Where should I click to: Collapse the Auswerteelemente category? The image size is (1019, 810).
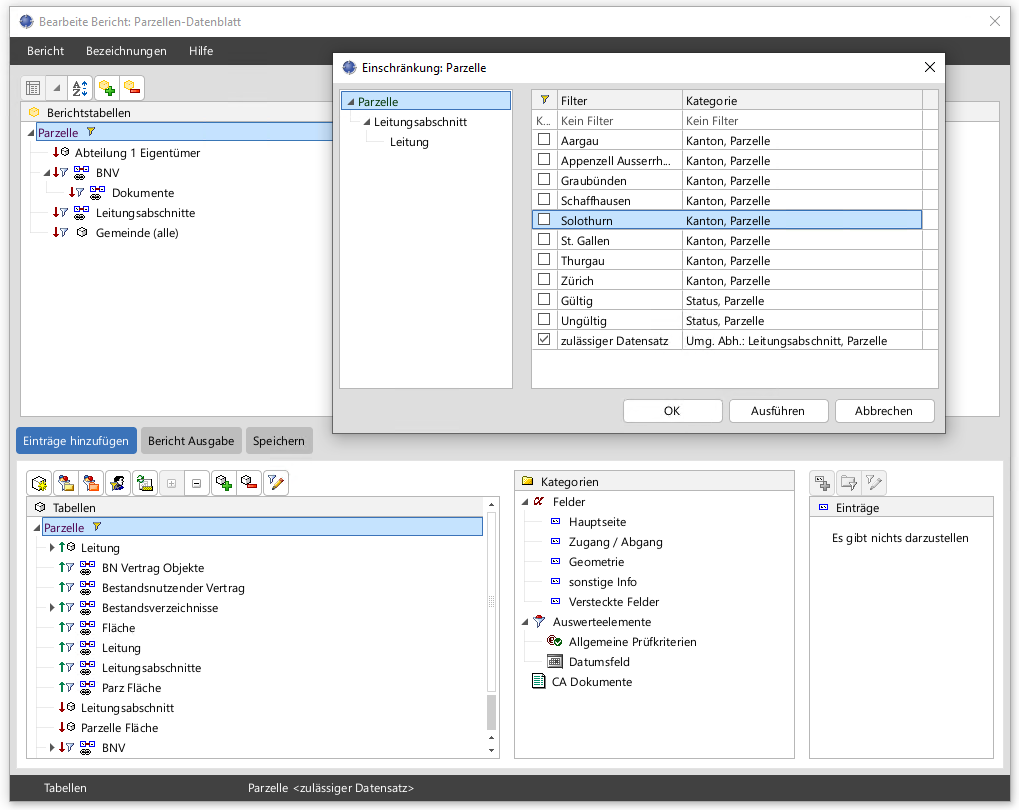coord(525,623)
